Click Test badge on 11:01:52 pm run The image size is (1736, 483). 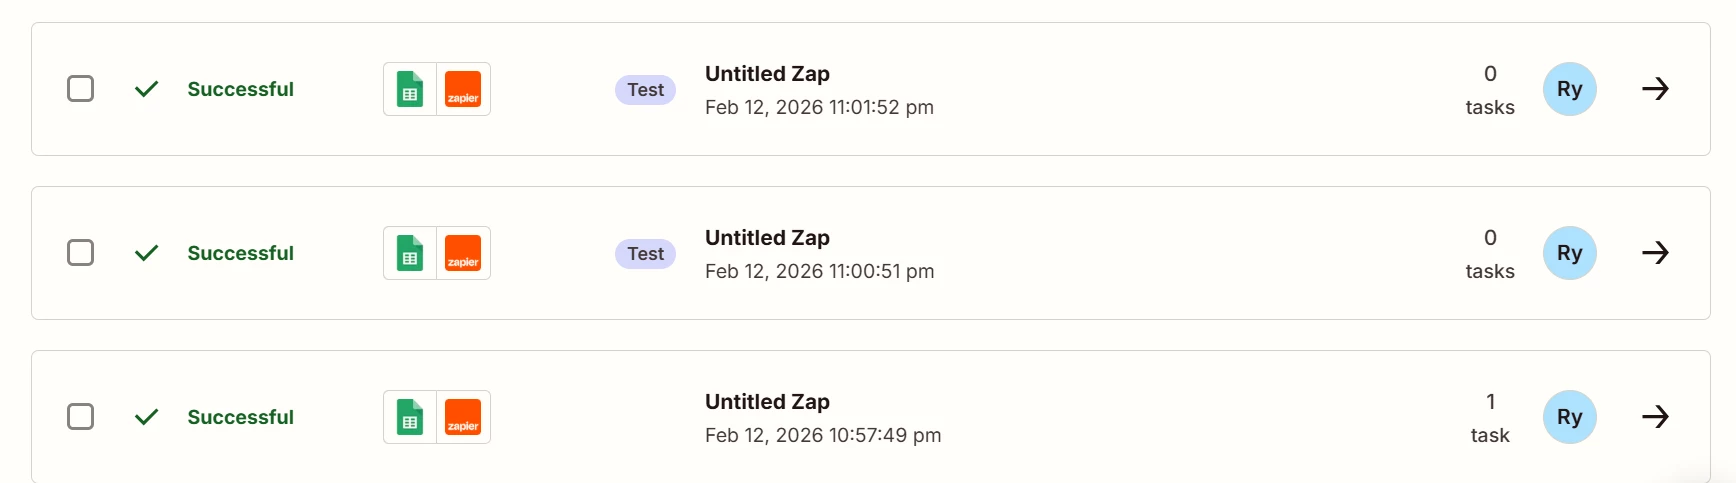645,90
